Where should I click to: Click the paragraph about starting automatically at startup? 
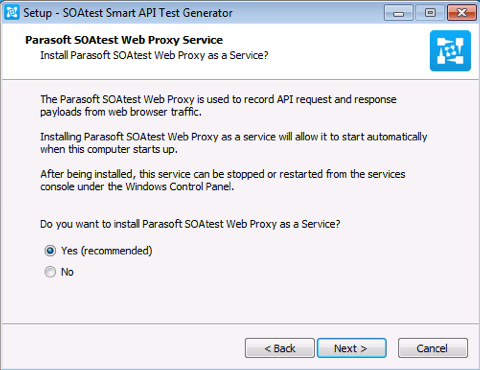tap(234, 143)
